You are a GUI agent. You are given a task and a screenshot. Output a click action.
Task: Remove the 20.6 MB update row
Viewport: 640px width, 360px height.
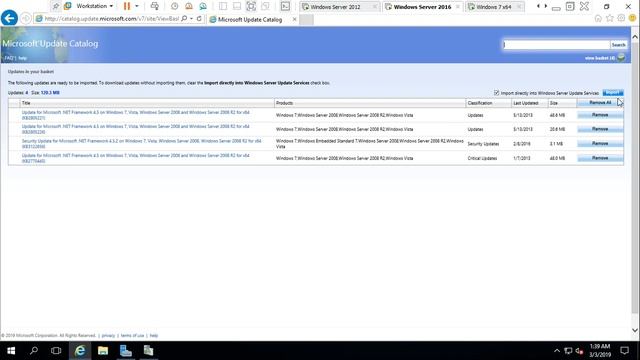click(600, 129)
